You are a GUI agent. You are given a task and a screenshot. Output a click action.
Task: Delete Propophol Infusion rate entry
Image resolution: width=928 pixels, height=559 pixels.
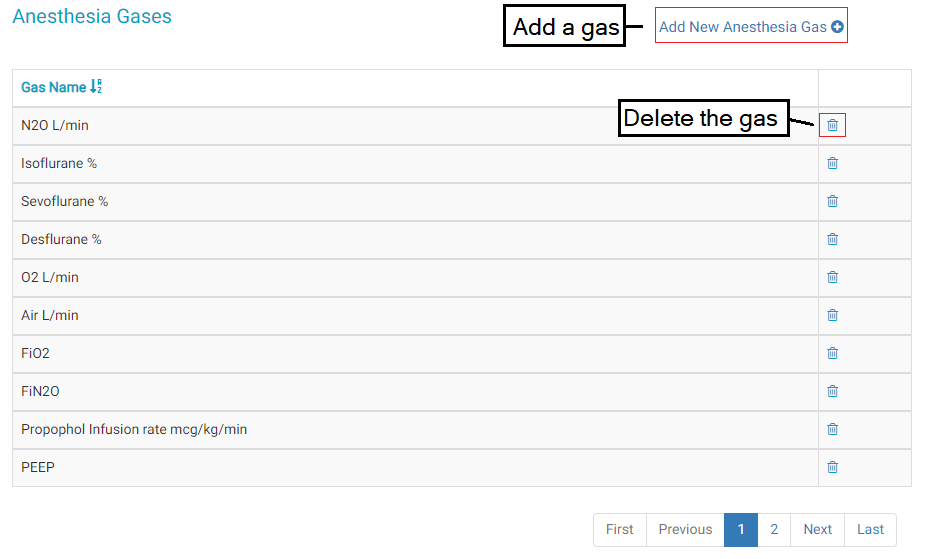832,429
